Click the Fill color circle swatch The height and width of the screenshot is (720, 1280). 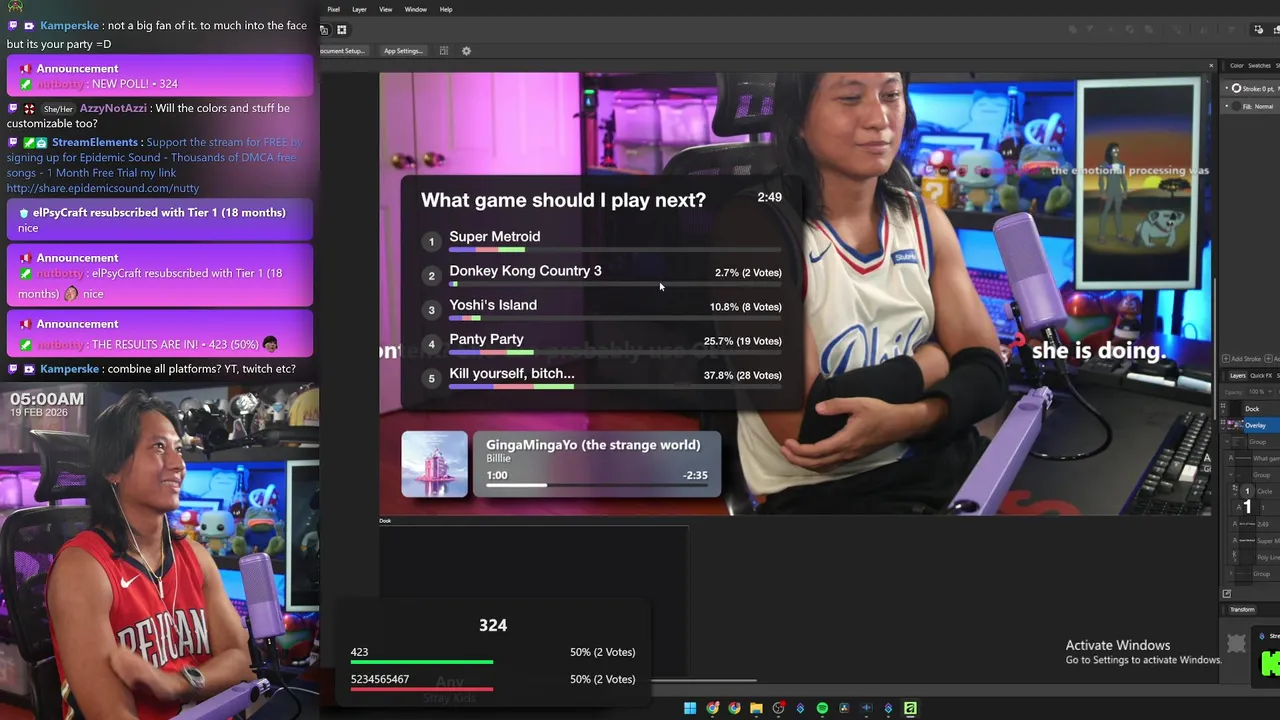[x=1236, y=106]
